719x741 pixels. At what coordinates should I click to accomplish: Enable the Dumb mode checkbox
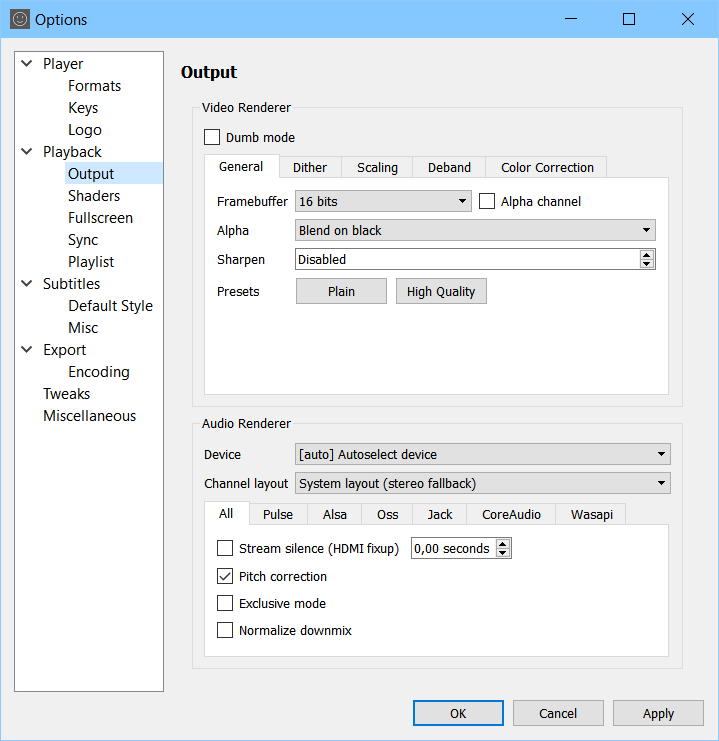point(212,137)
